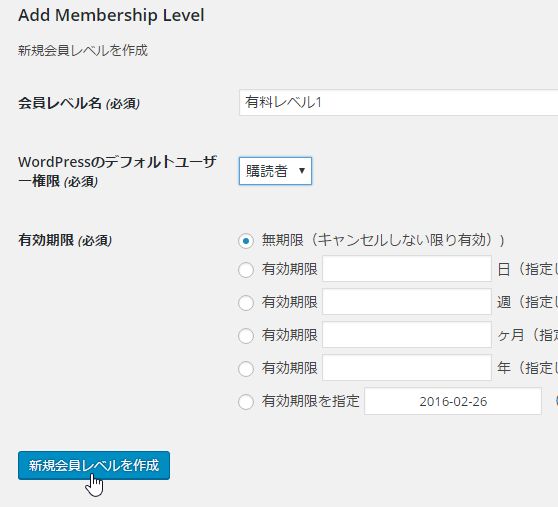This screenshot has height=507, width=558.
Task: Click the 会員レベル名 text input field
Action: coord(399,103)
